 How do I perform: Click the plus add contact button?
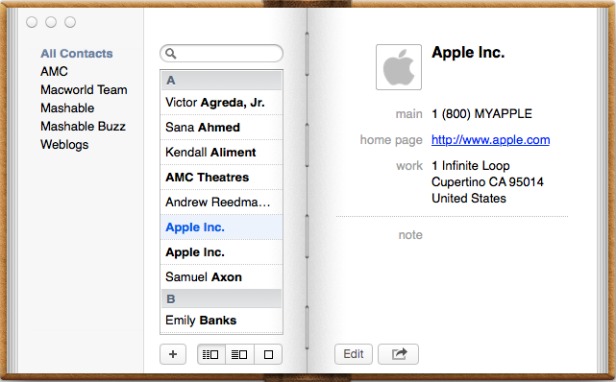click(173, 354)
